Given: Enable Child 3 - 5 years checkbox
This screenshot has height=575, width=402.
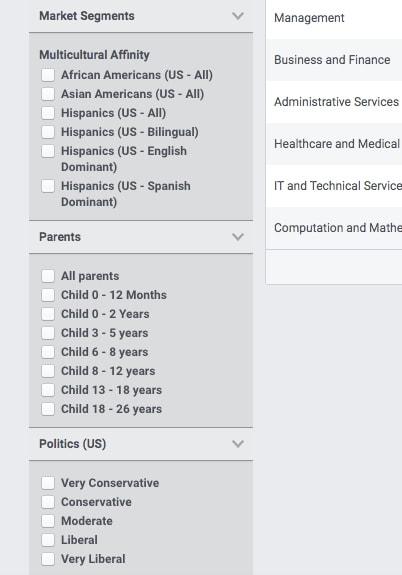Looking at the screenshot, I should coord(48,333).
